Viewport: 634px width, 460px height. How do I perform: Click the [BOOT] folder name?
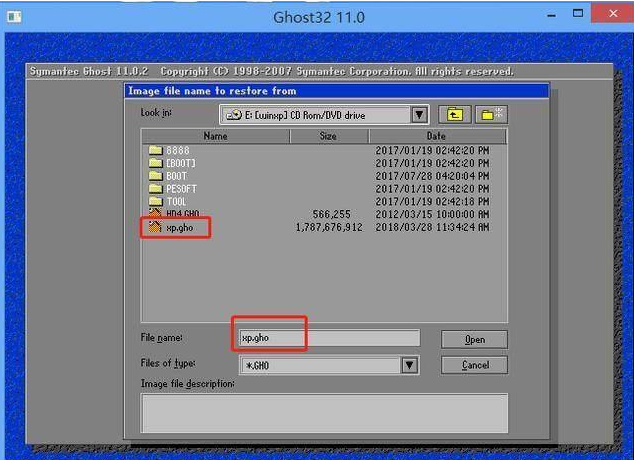coord(181,163)
